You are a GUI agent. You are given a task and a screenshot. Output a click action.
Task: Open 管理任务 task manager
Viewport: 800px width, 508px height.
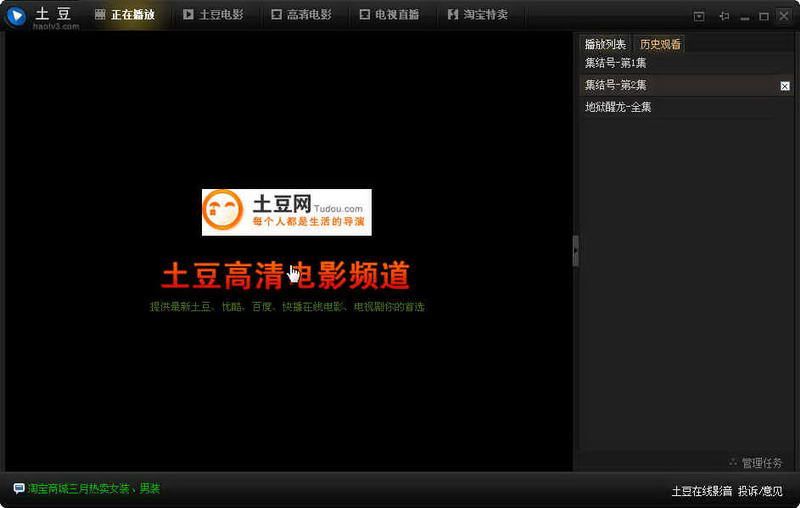point(756,463)
